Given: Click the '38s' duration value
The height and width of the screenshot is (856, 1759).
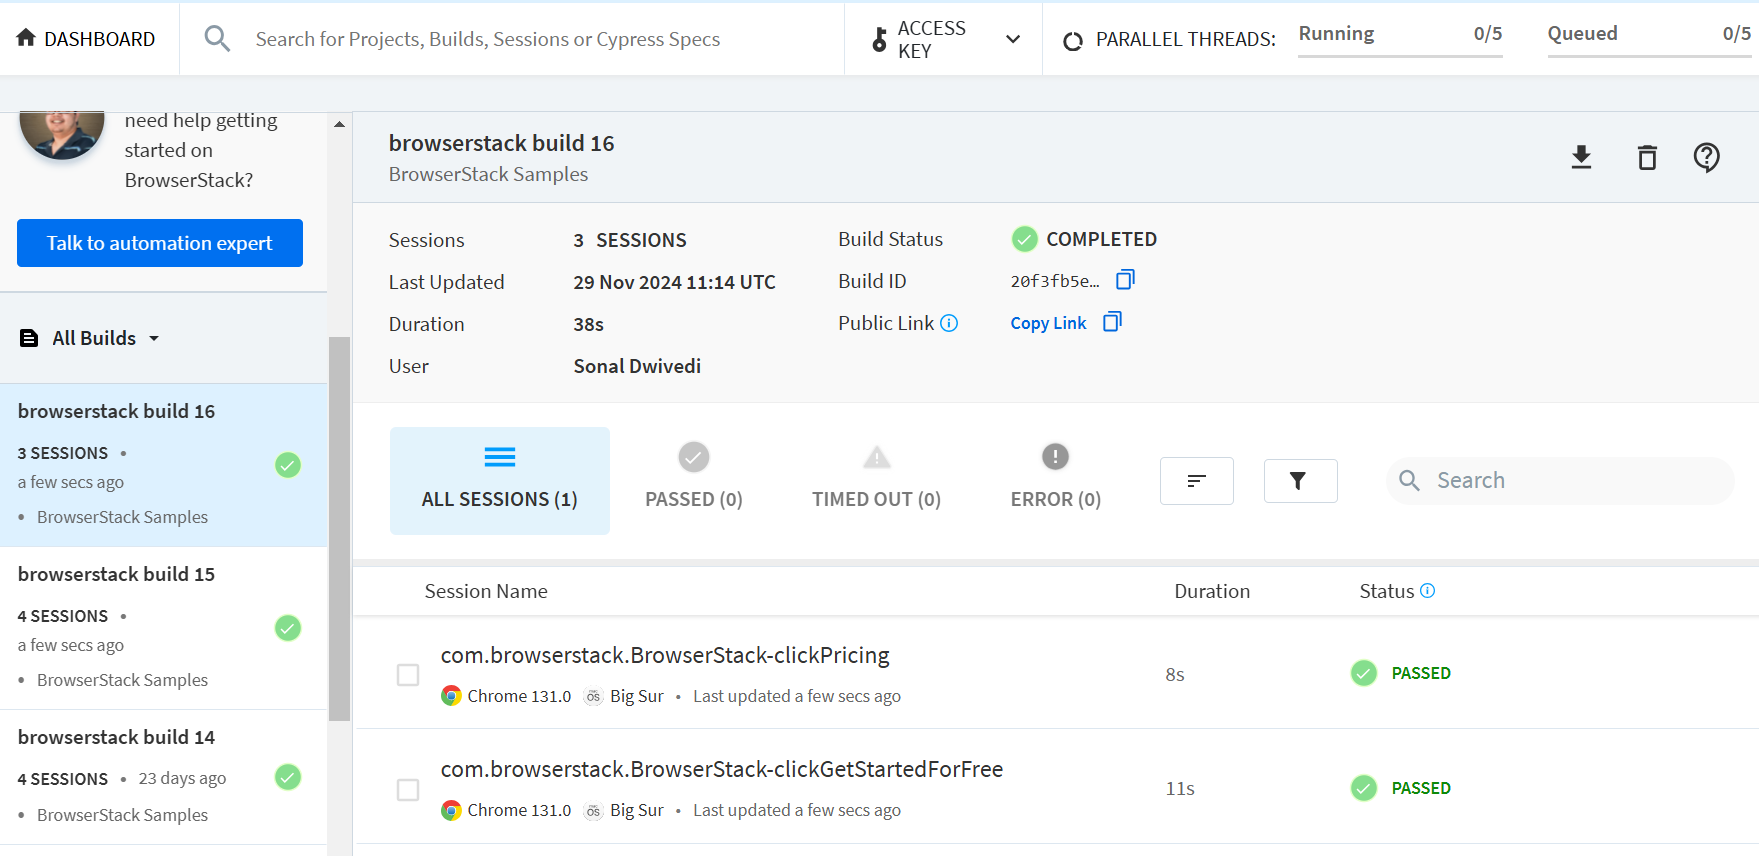Looking at the screenshot, I should tap(589, 324).
